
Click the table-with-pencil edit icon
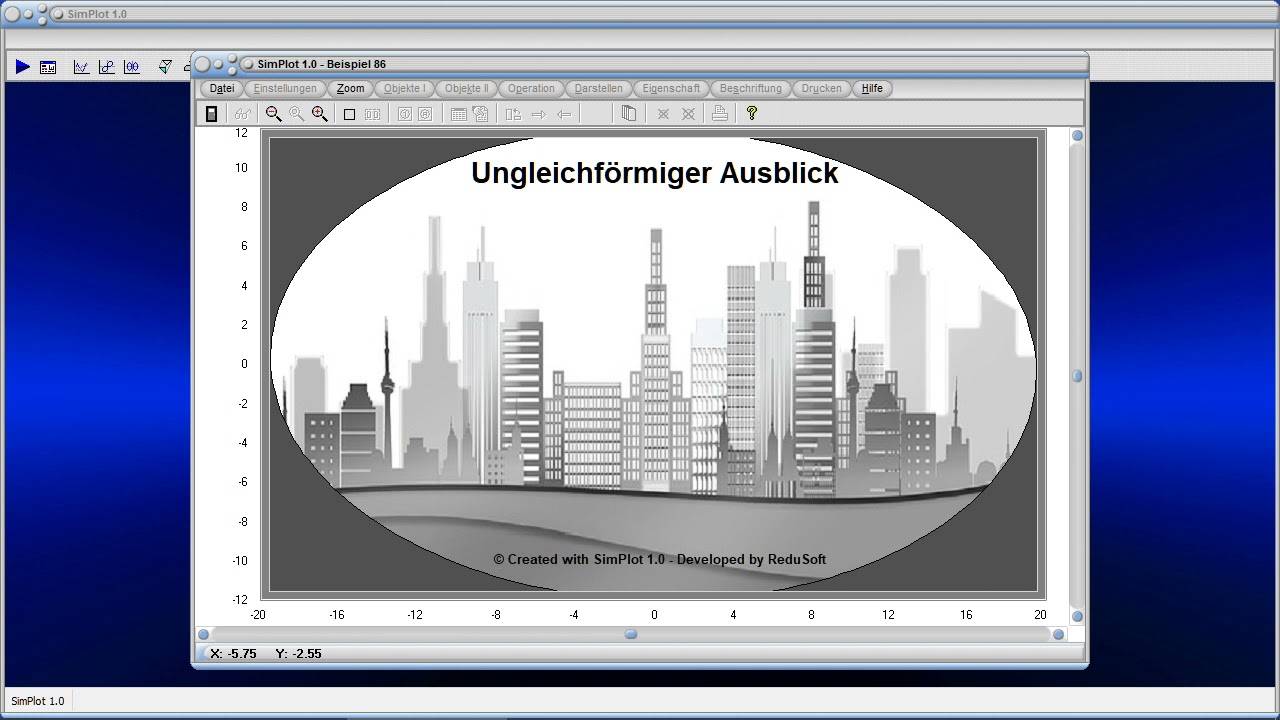tap(480, 114)
